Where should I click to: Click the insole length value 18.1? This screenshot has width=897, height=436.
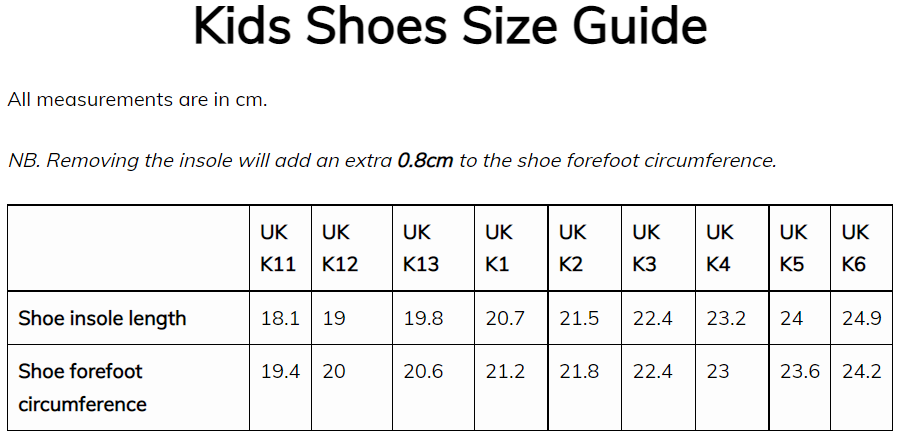[x=280, y=319]
